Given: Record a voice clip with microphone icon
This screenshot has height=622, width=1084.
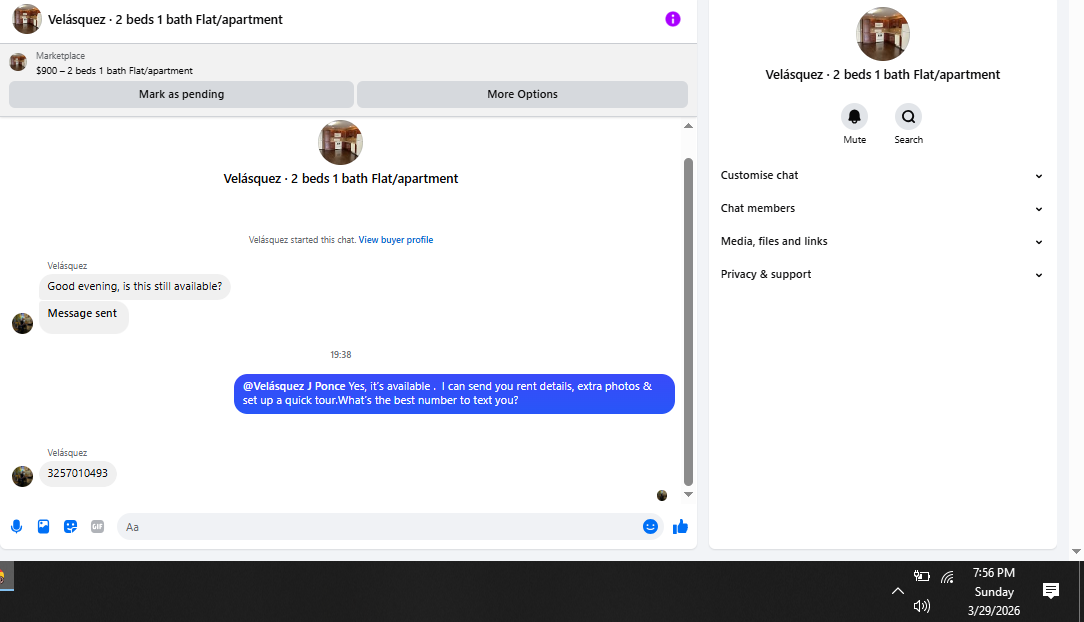Looking at the screenshot, I should coord(17,527).
